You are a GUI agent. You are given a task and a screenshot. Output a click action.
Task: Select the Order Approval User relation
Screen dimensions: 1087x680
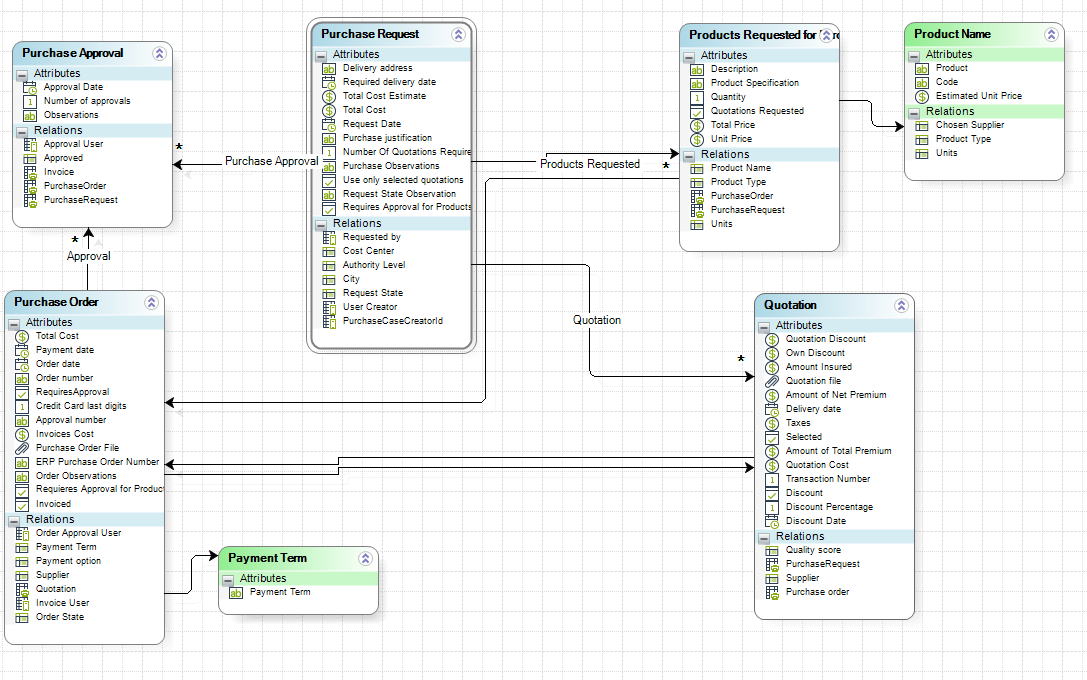(x=78, y=533)
